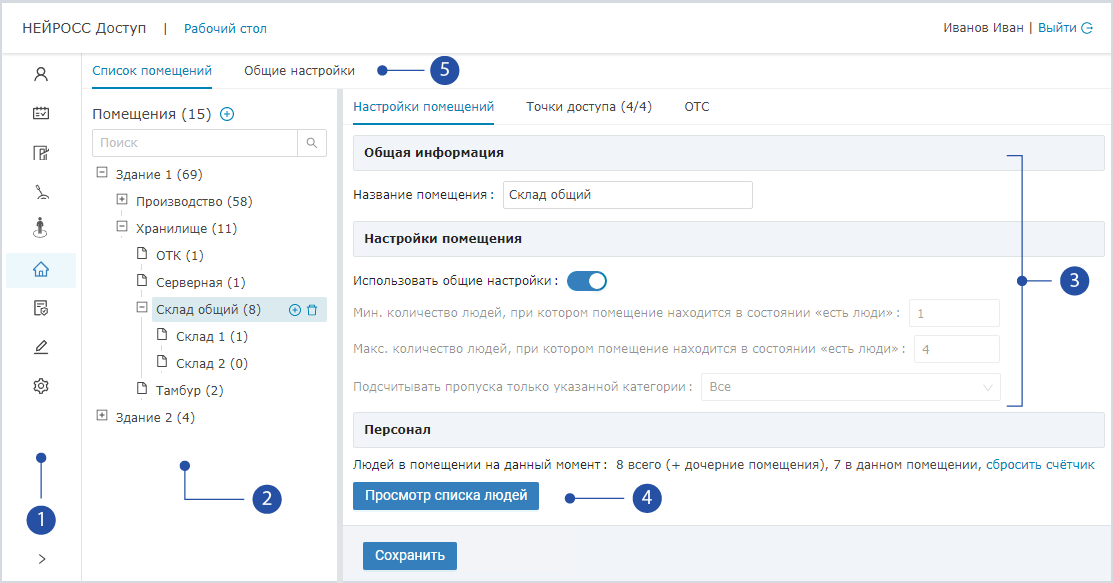This screenshot has height=583, width=1113.
Task: Click the calendar schedule sidebar icon
Action: pos(41,113)
